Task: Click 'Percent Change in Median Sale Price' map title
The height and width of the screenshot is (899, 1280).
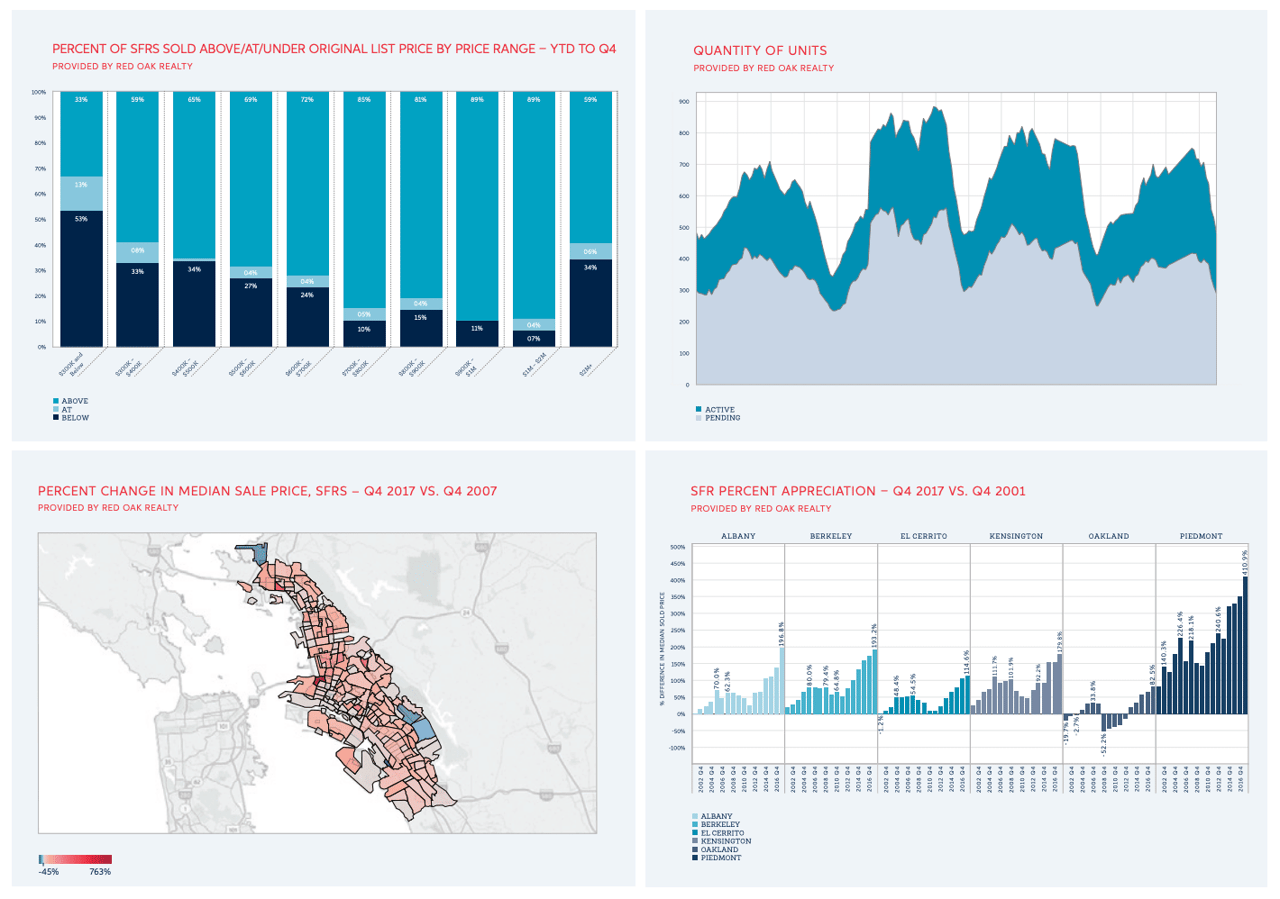Action: pyautogui.click(x=267, y=491)
